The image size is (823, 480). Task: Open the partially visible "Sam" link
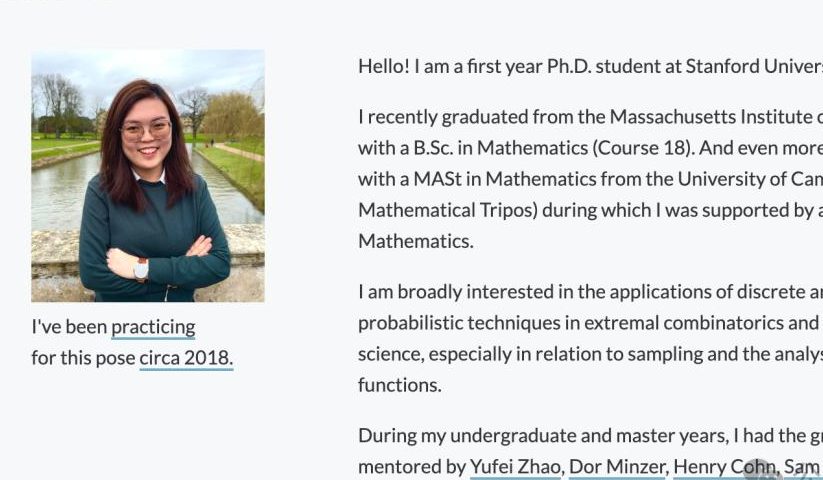(802, 466)
